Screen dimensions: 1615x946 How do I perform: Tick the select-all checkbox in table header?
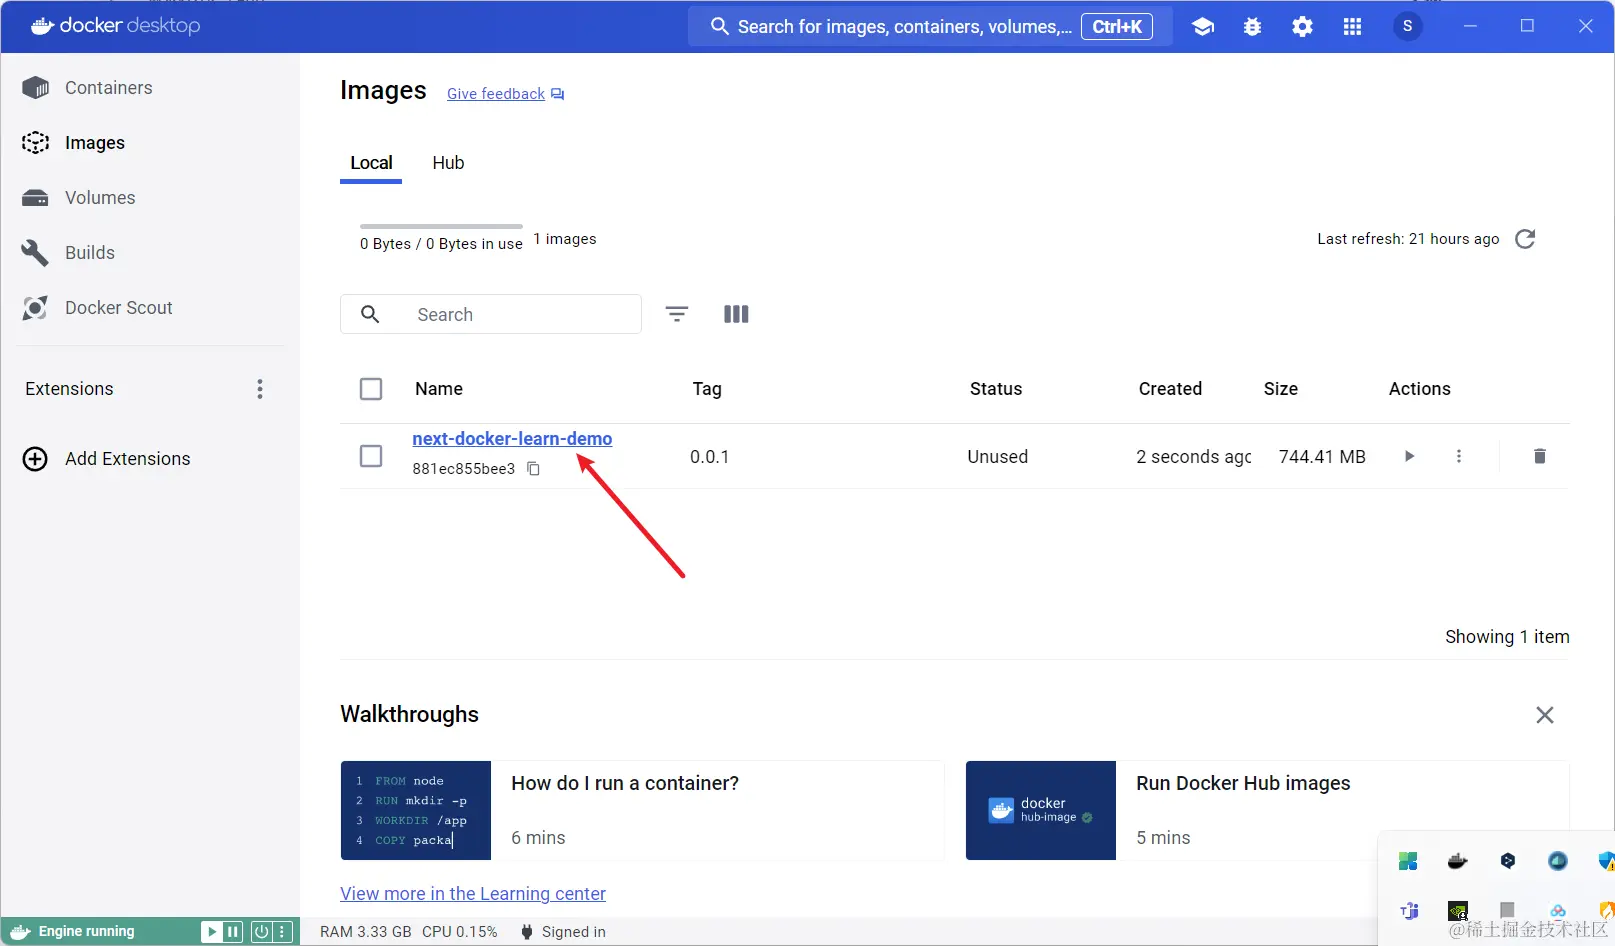371,389
